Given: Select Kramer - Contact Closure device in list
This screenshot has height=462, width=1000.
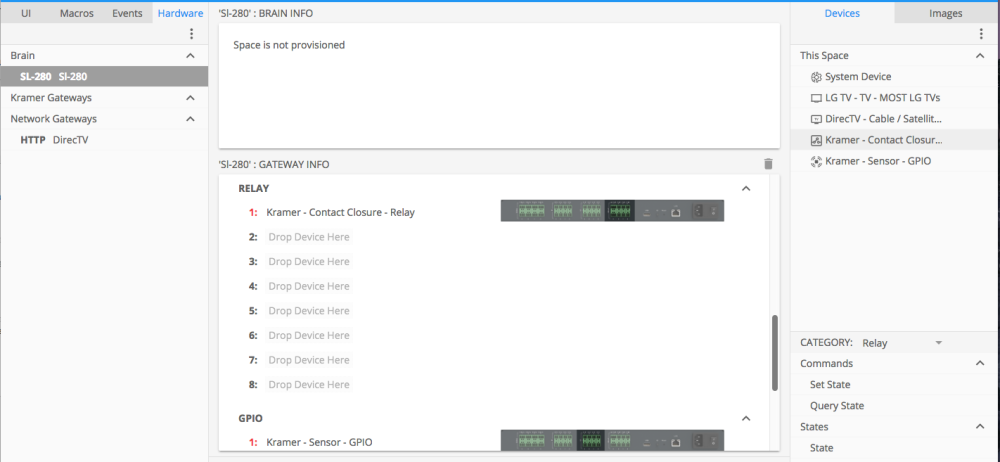Looking at the screenshot, I should [x=895, y=140].
